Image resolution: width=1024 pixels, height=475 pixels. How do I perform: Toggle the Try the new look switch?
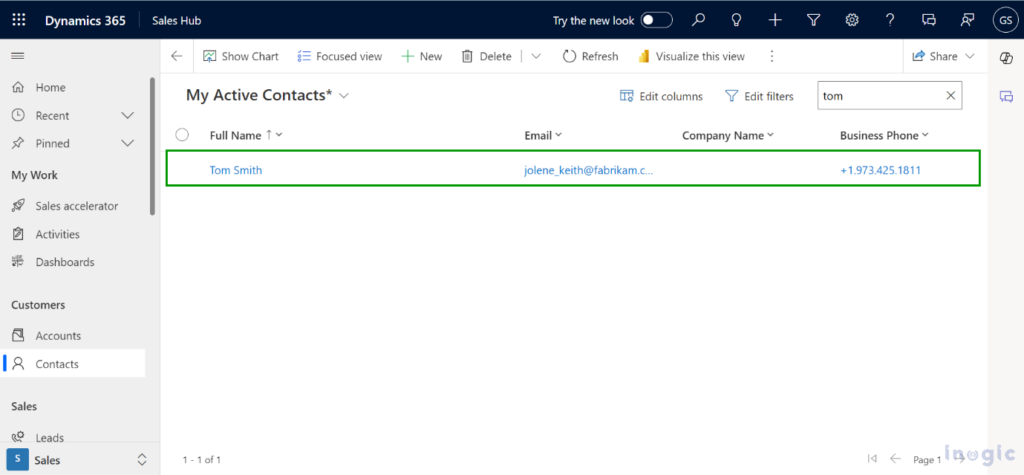point(656,20)
